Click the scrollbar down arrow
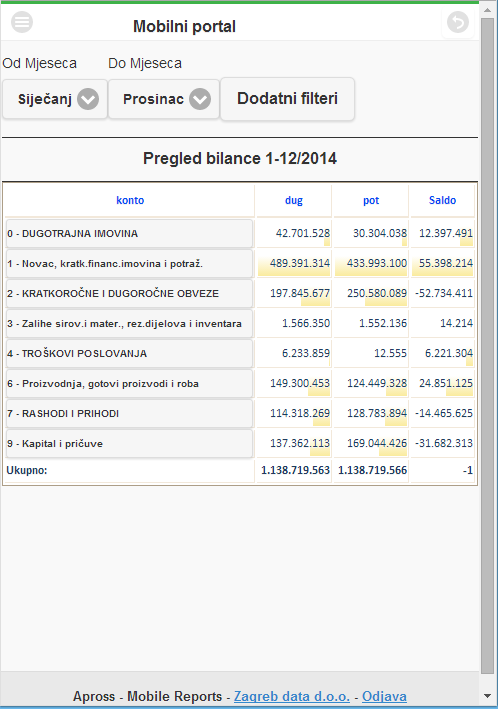Image resolution: width=498 pixels, height=709 pixels. coord(488,696)
